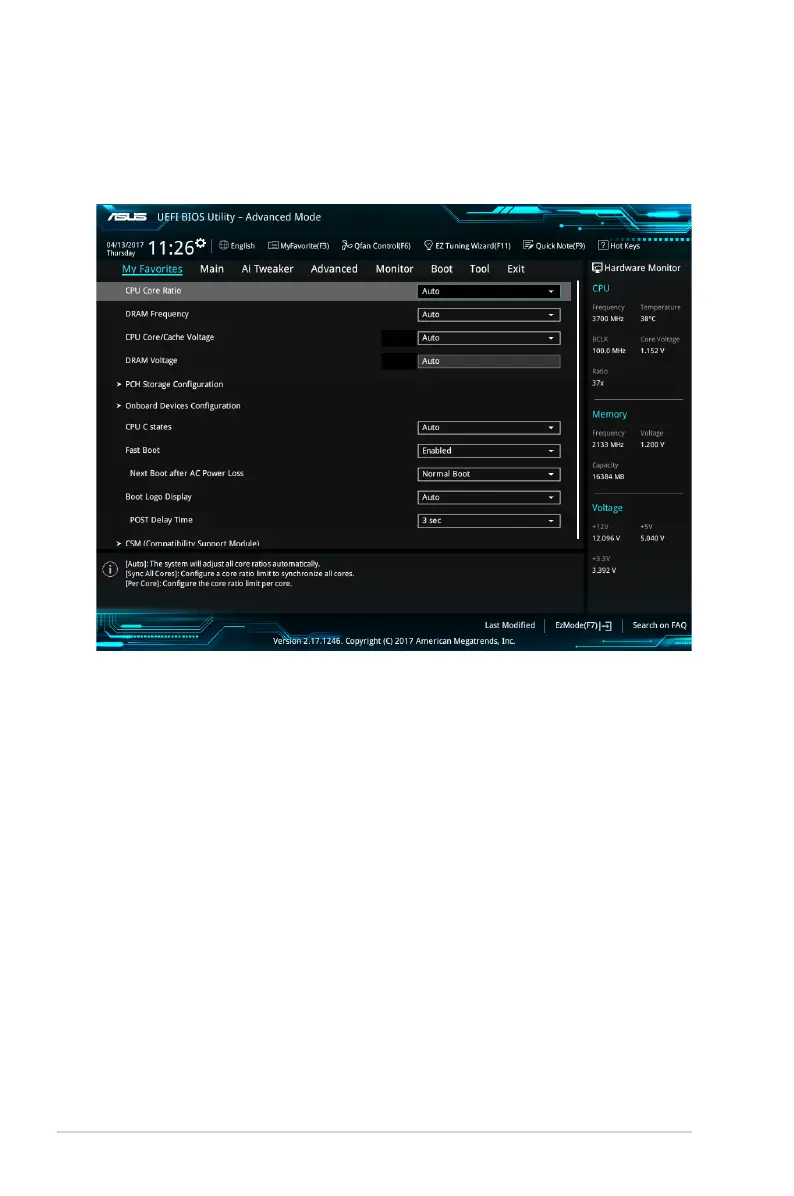Click Search on FAQ

(x=659, y=625)
